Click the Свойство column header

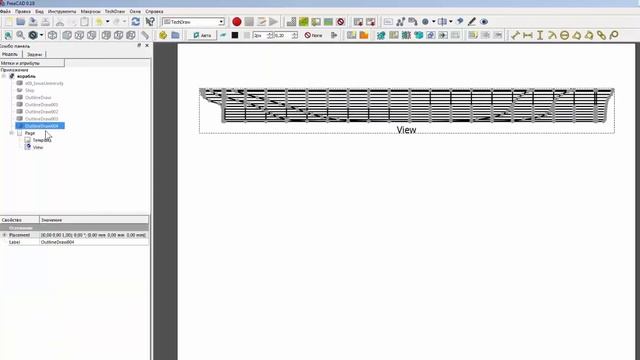point(20,220)
